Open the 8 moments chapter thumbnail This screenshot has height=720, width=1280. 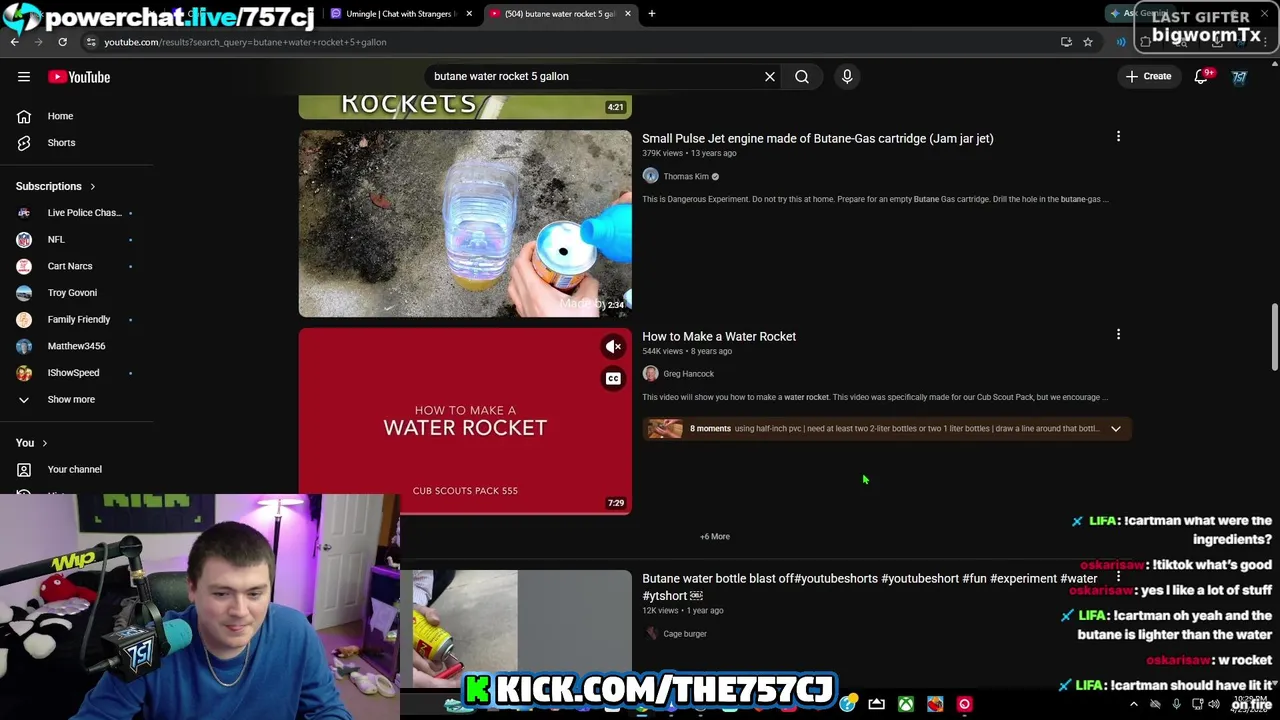click(665, 429)
